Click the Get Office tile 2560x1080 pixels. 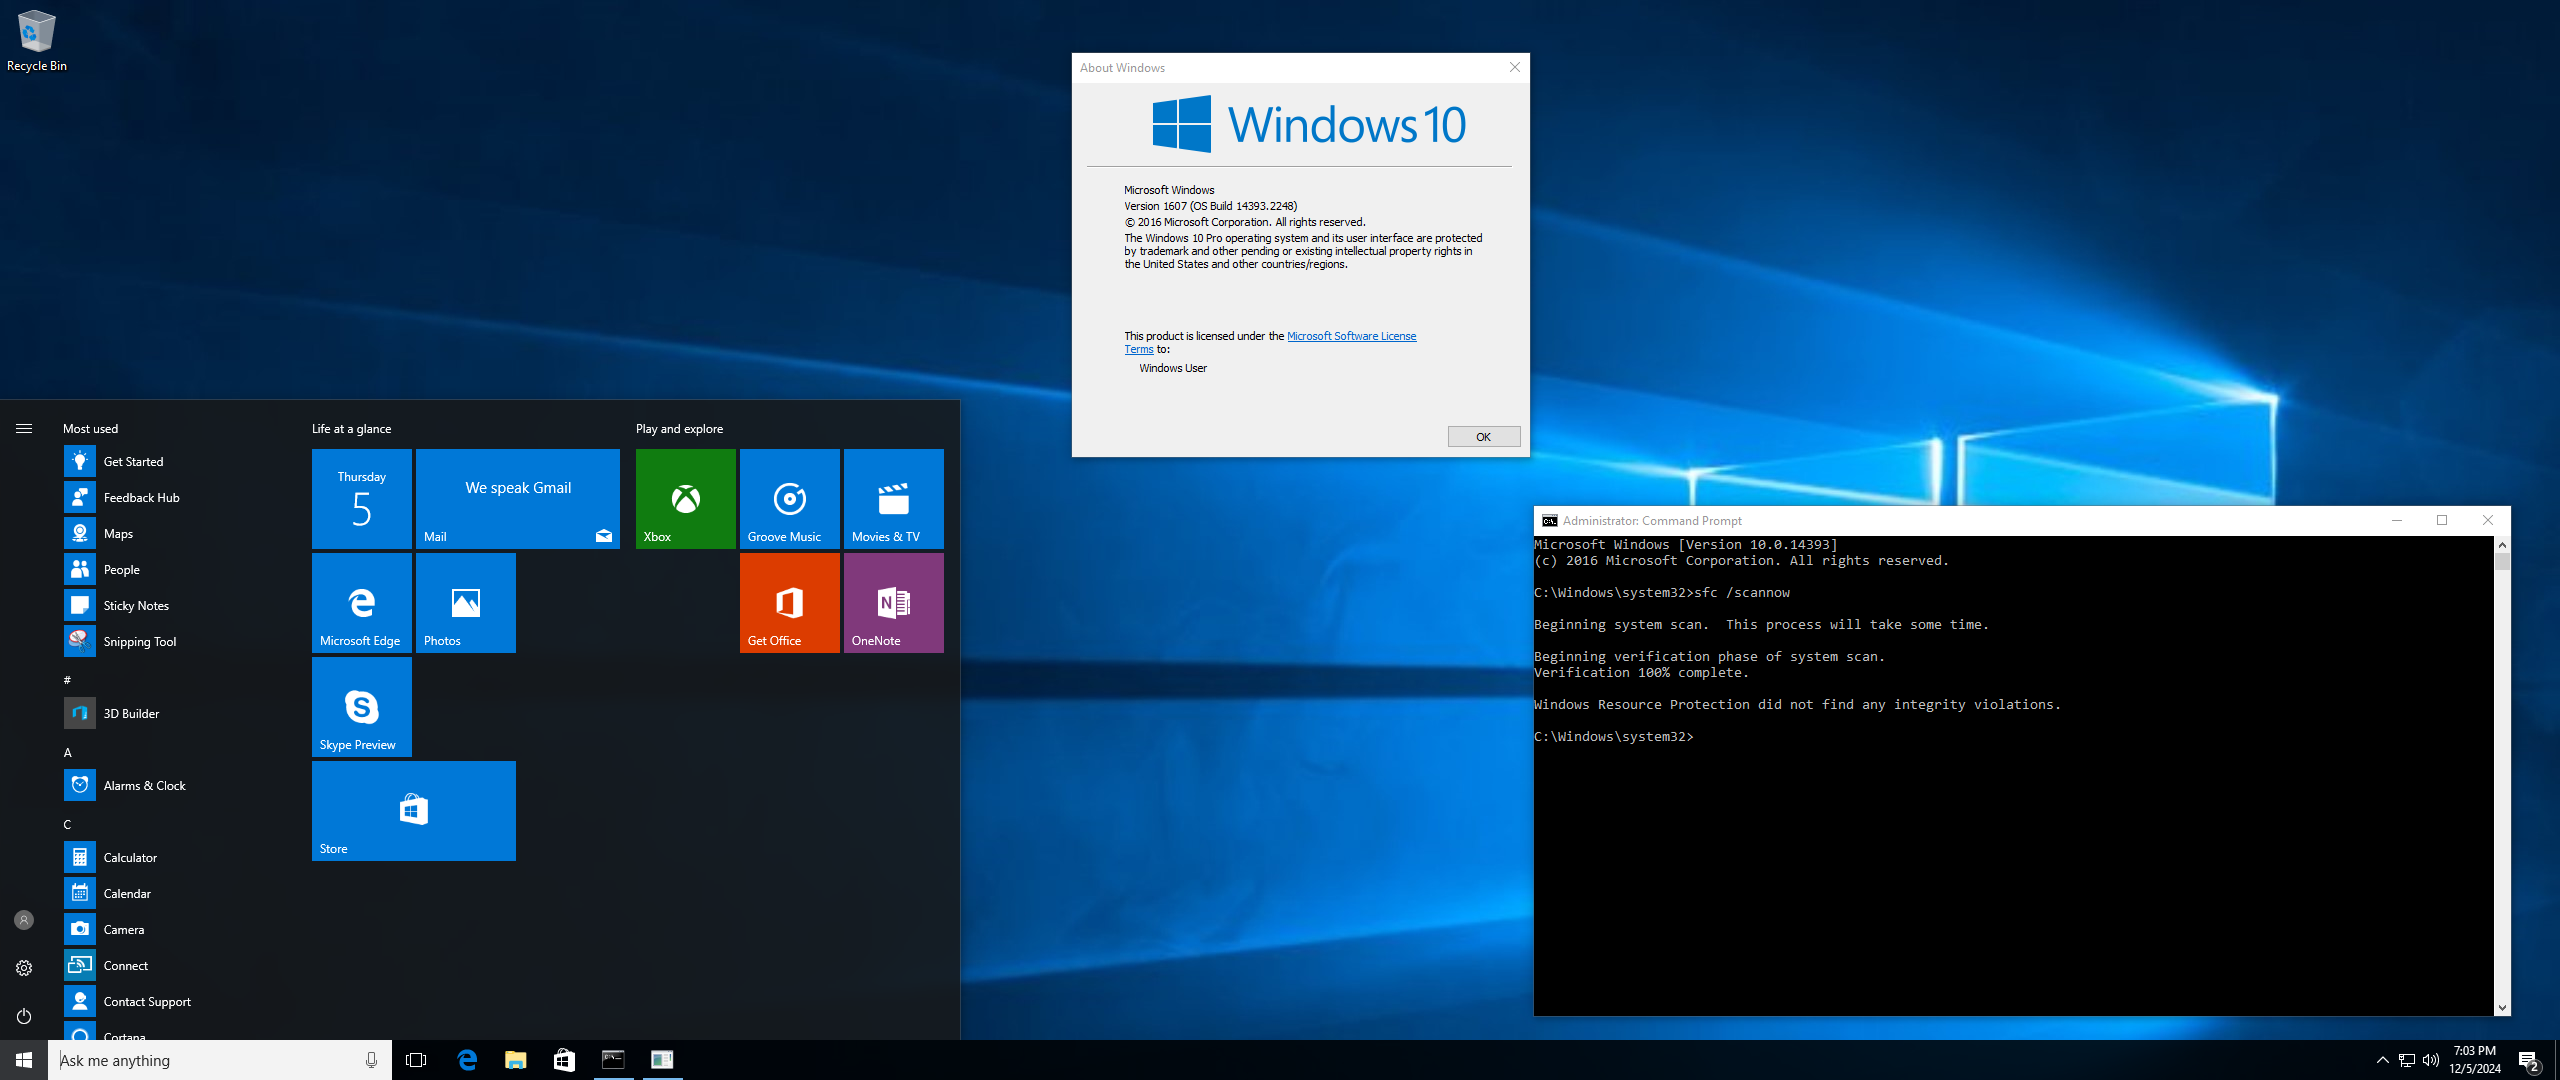click(790, 602)
